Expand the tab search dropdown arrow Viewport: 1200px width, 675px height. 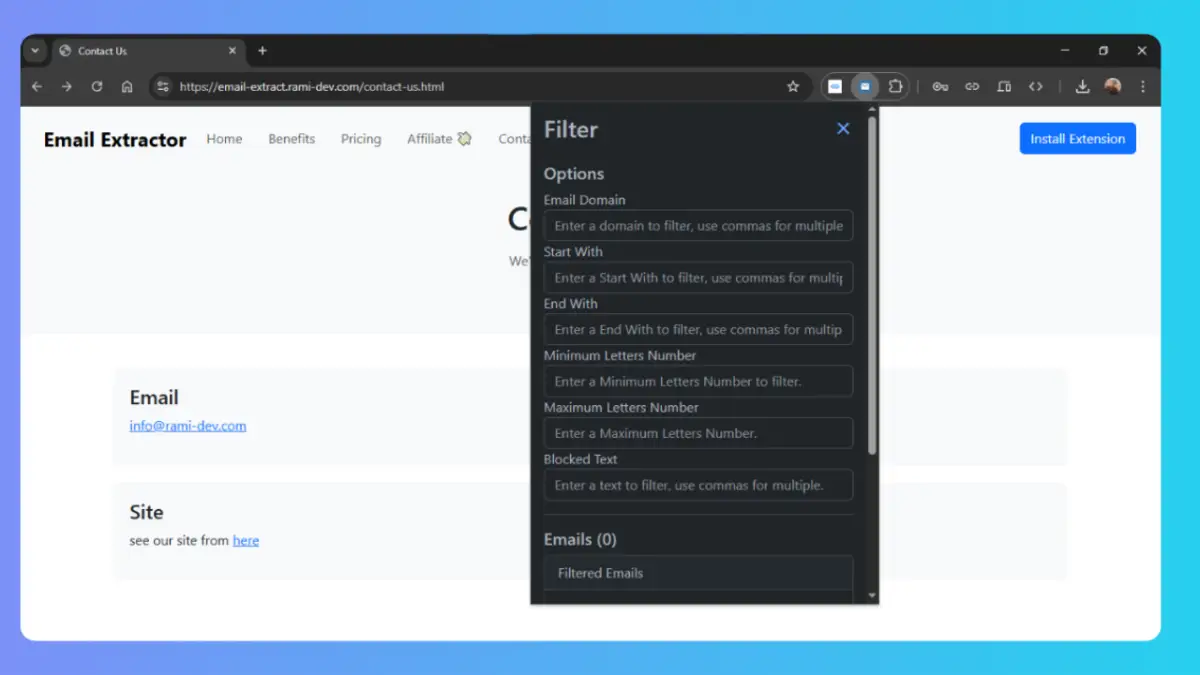pyautogui.click(x=35, y=51)
